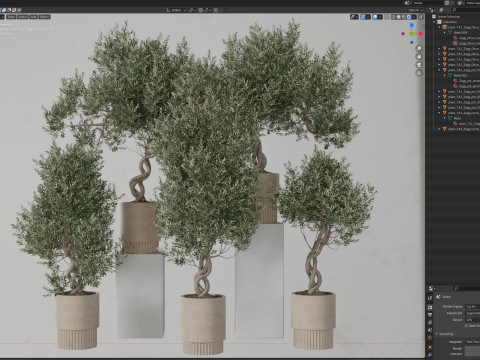Open overlays settings dropdown arrow
Screen dimensions: 480x360
pyautogui.click(x=380, y=17)
